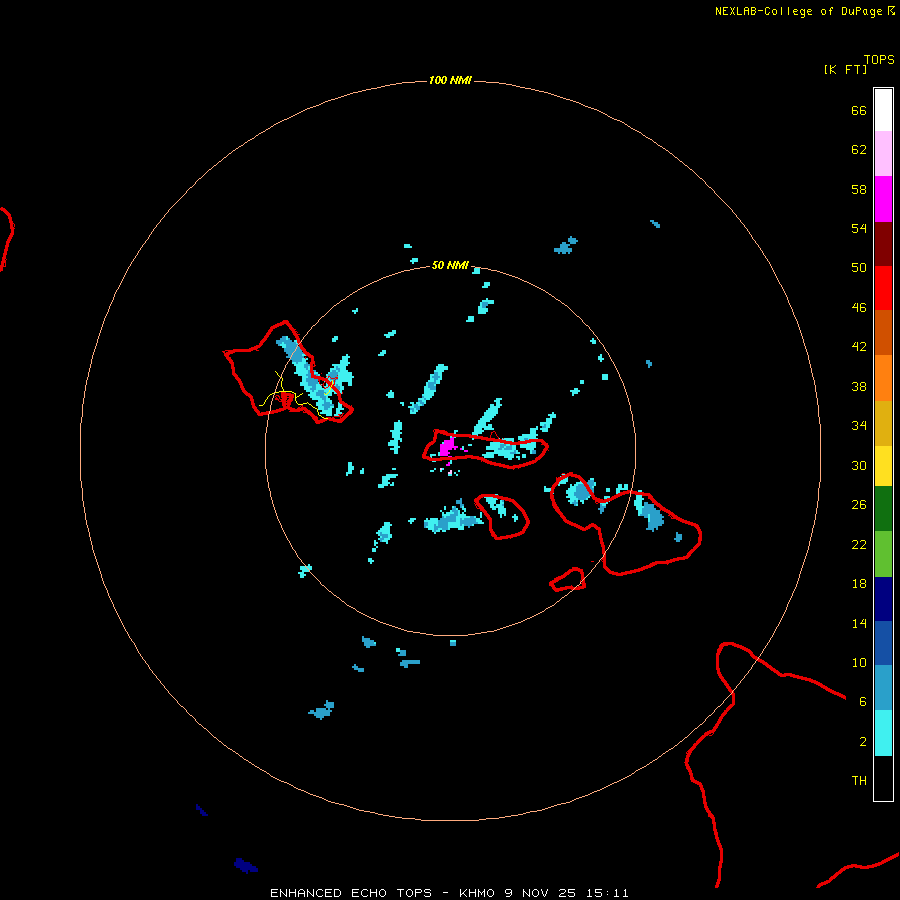Click the legend value 58

[859, 189]
